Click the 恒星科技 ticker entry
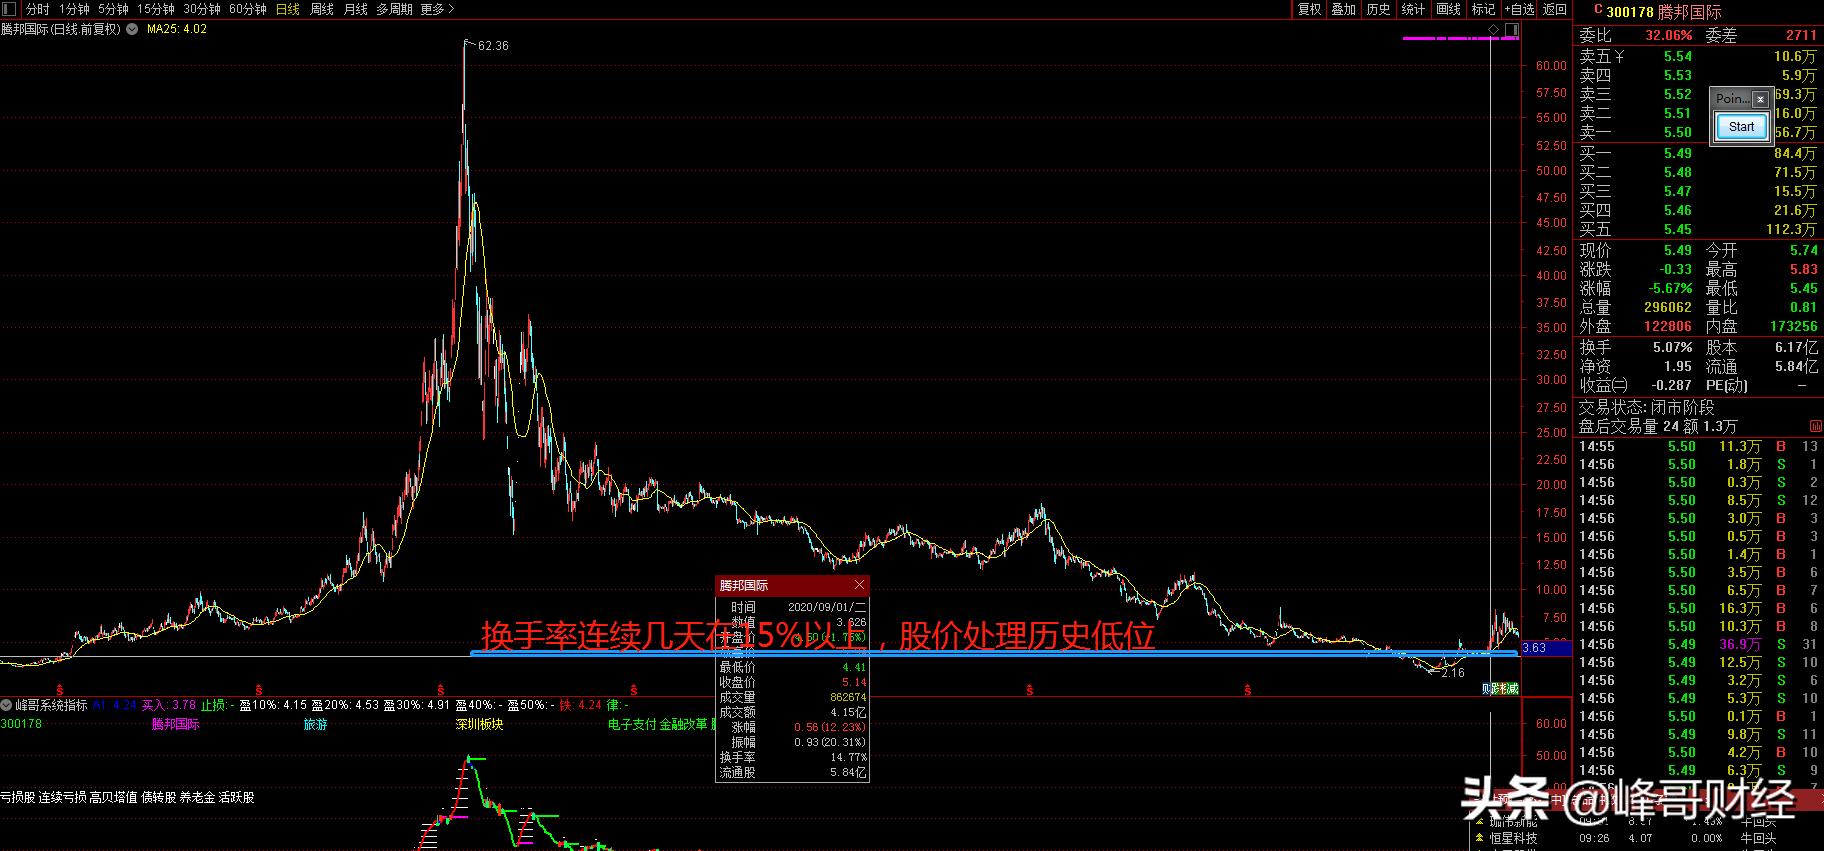1824x851 pixels. click(1513, 838)
